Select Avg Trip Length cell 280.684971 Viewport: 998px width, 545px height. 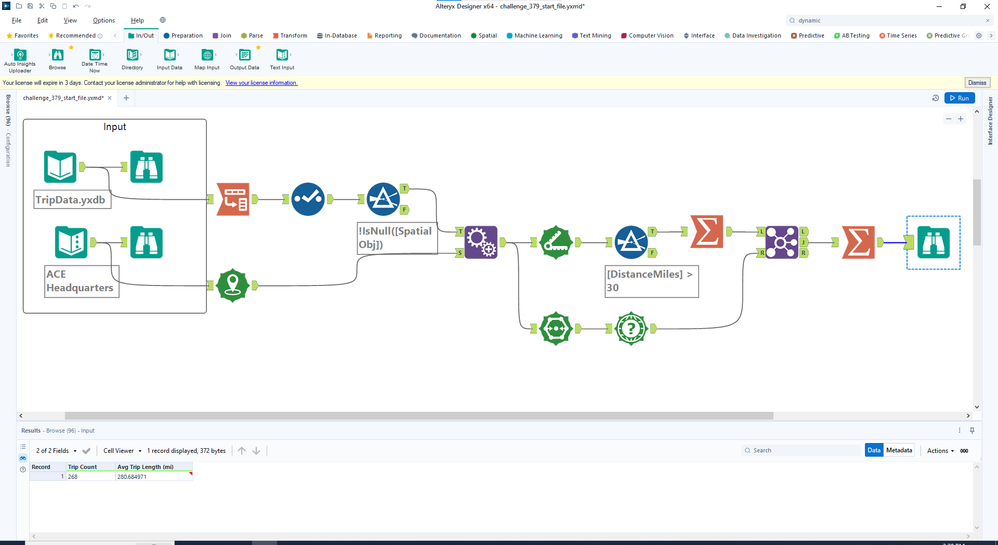click(x=153, y=476)
